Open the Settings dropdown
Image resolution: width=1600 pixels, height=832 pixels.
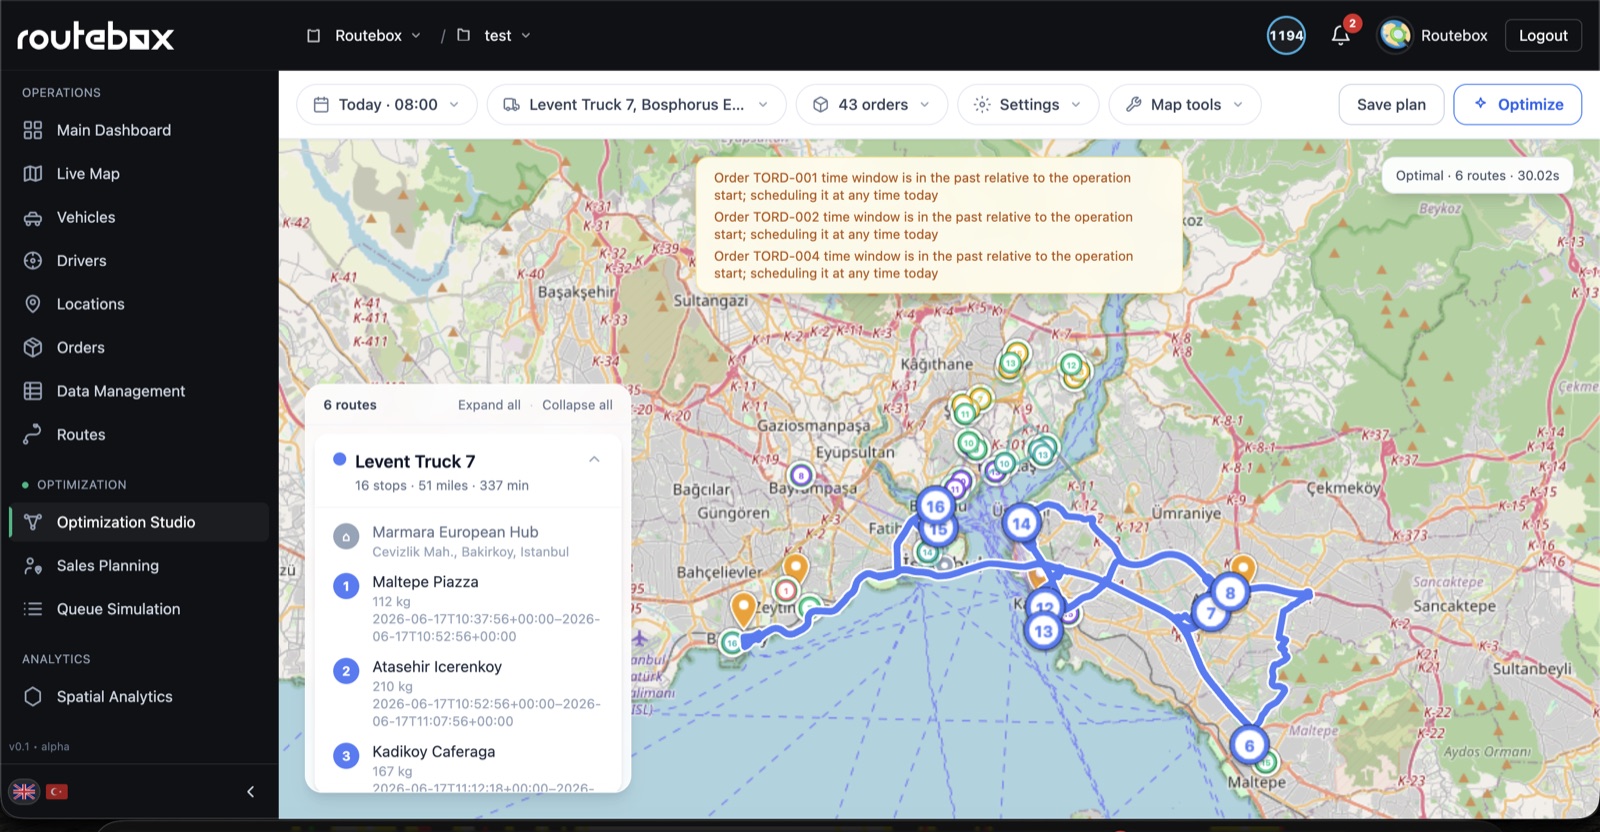pos(1028,105)
